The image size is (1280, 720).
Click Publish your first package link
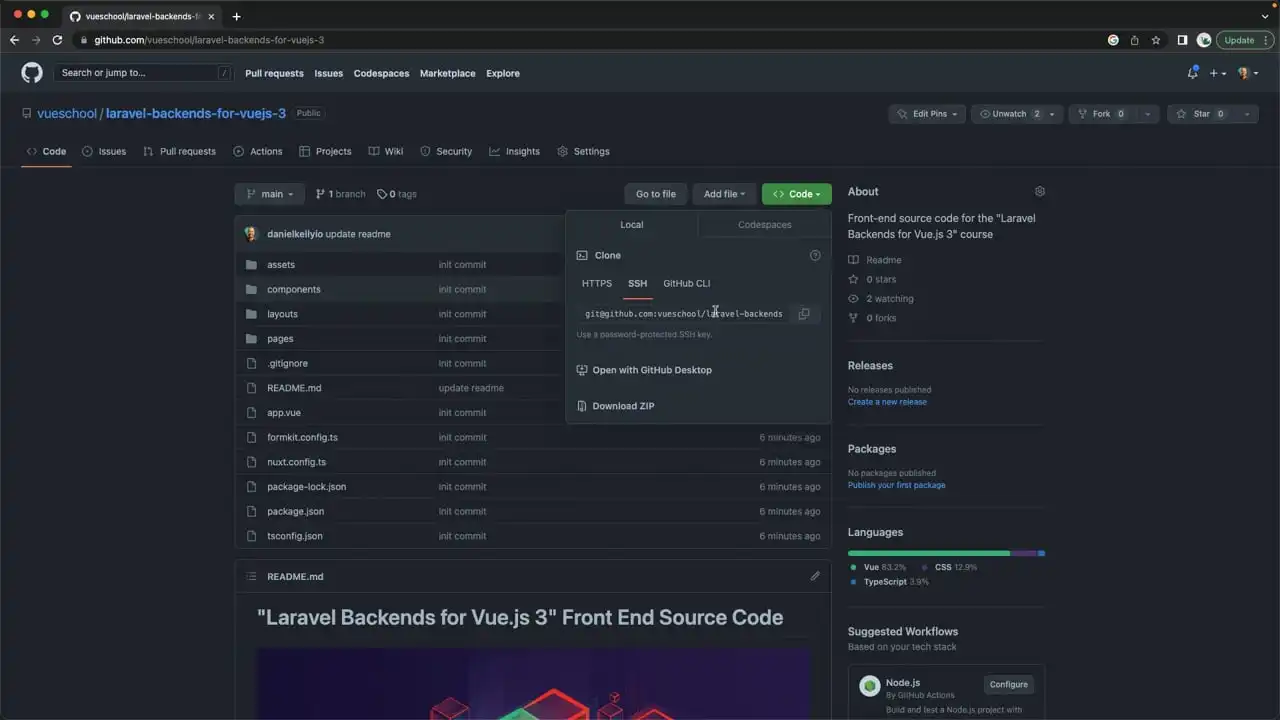pos(896,485)
